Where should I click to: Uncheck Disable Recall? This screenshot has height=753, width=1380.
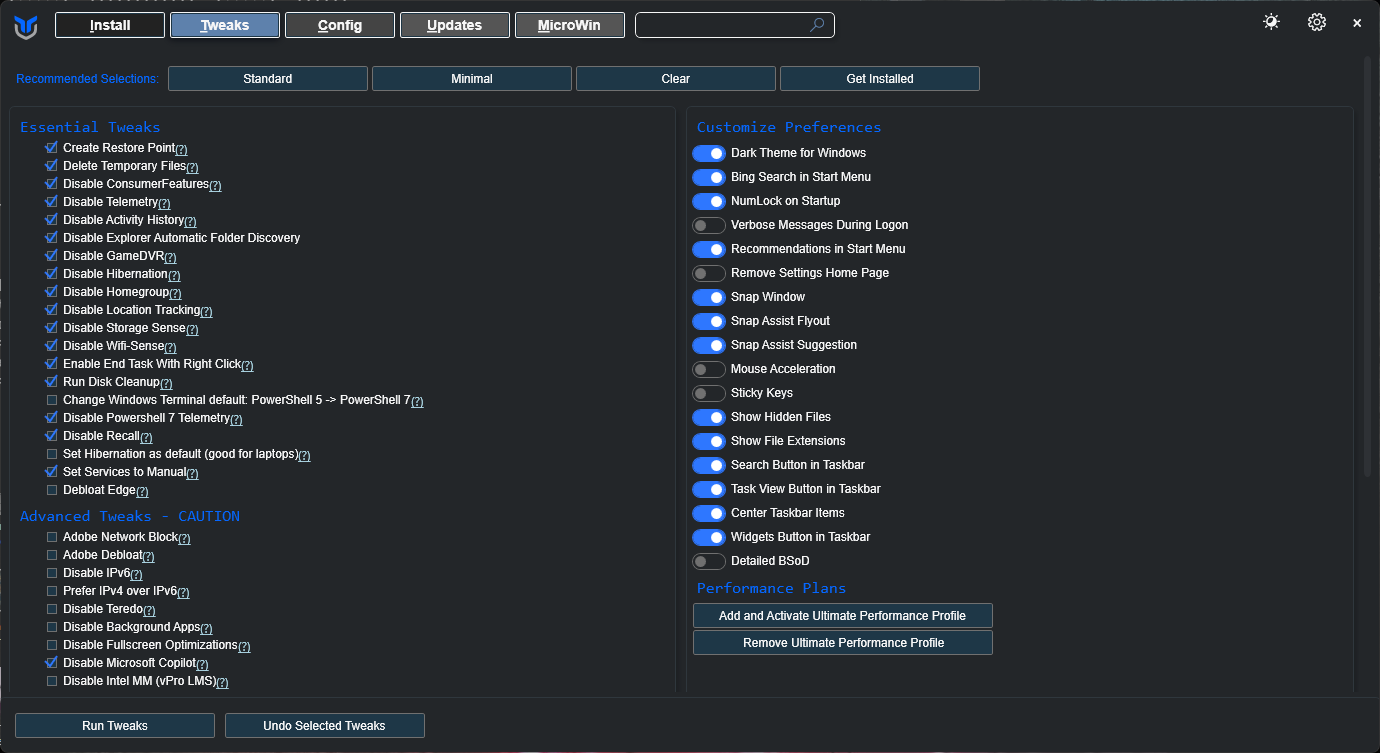click(52, 436)
